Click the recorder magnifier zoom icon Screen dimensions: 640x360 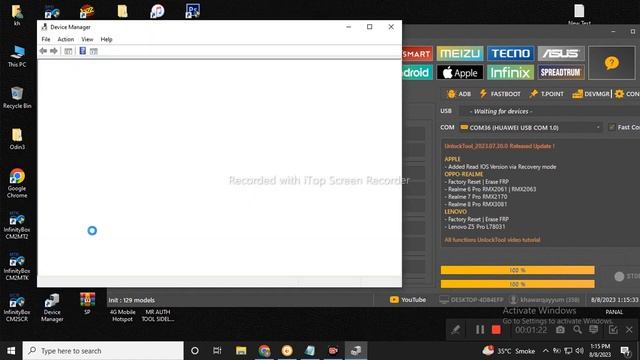(577, 330)
